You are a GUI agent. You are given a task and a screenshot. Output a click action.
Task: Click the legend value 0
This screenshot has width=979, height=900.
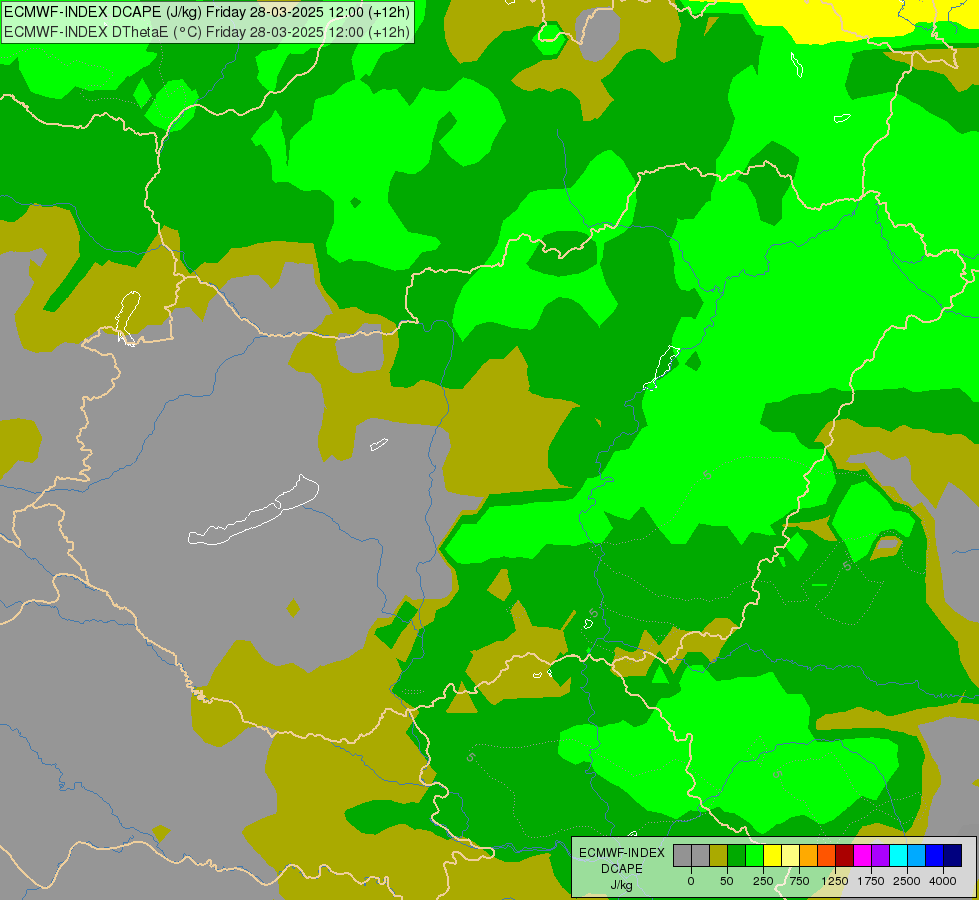point(691,881)
